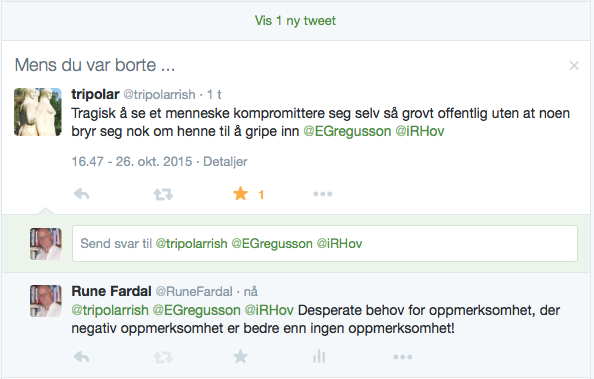Image resolution: width=594 pixels, height=379 pixels.
Task: Open tripolar's profile avatar
Action: tap(38, 112)
